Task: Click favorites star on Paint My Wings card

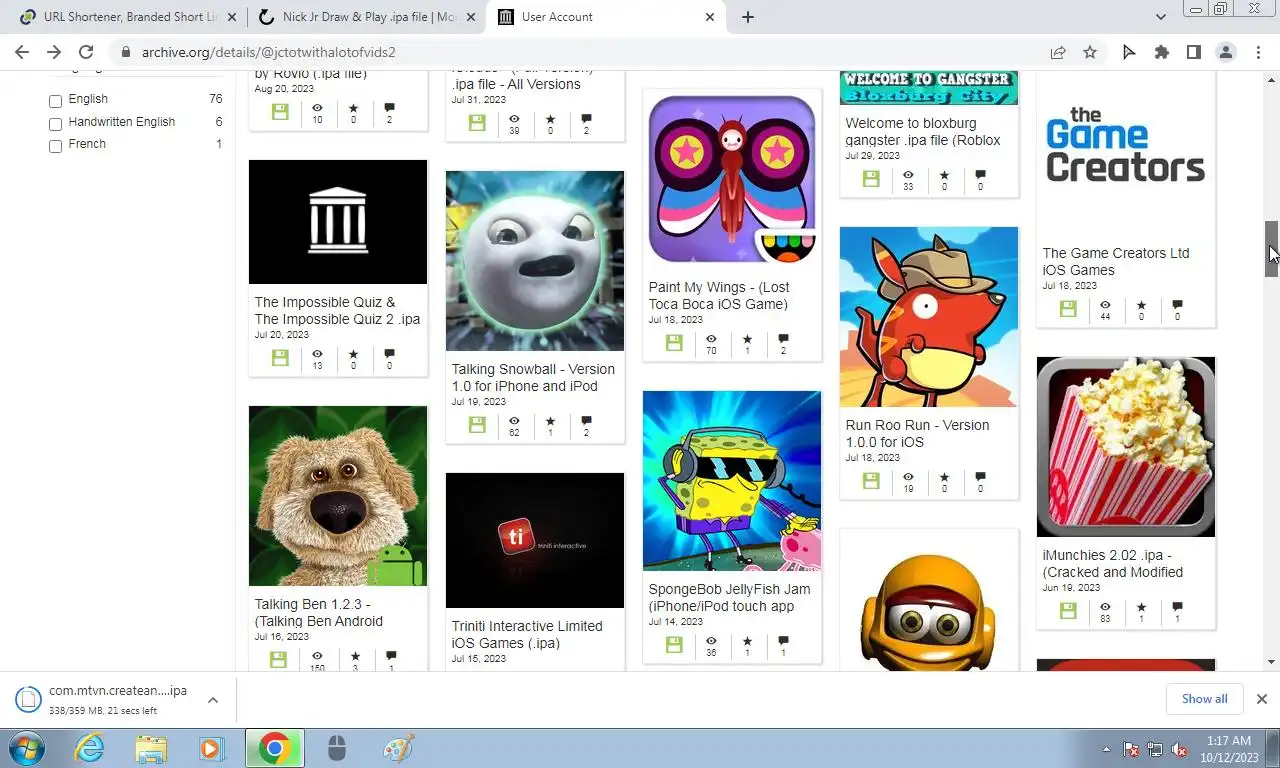Action: [x=747, y=339]
